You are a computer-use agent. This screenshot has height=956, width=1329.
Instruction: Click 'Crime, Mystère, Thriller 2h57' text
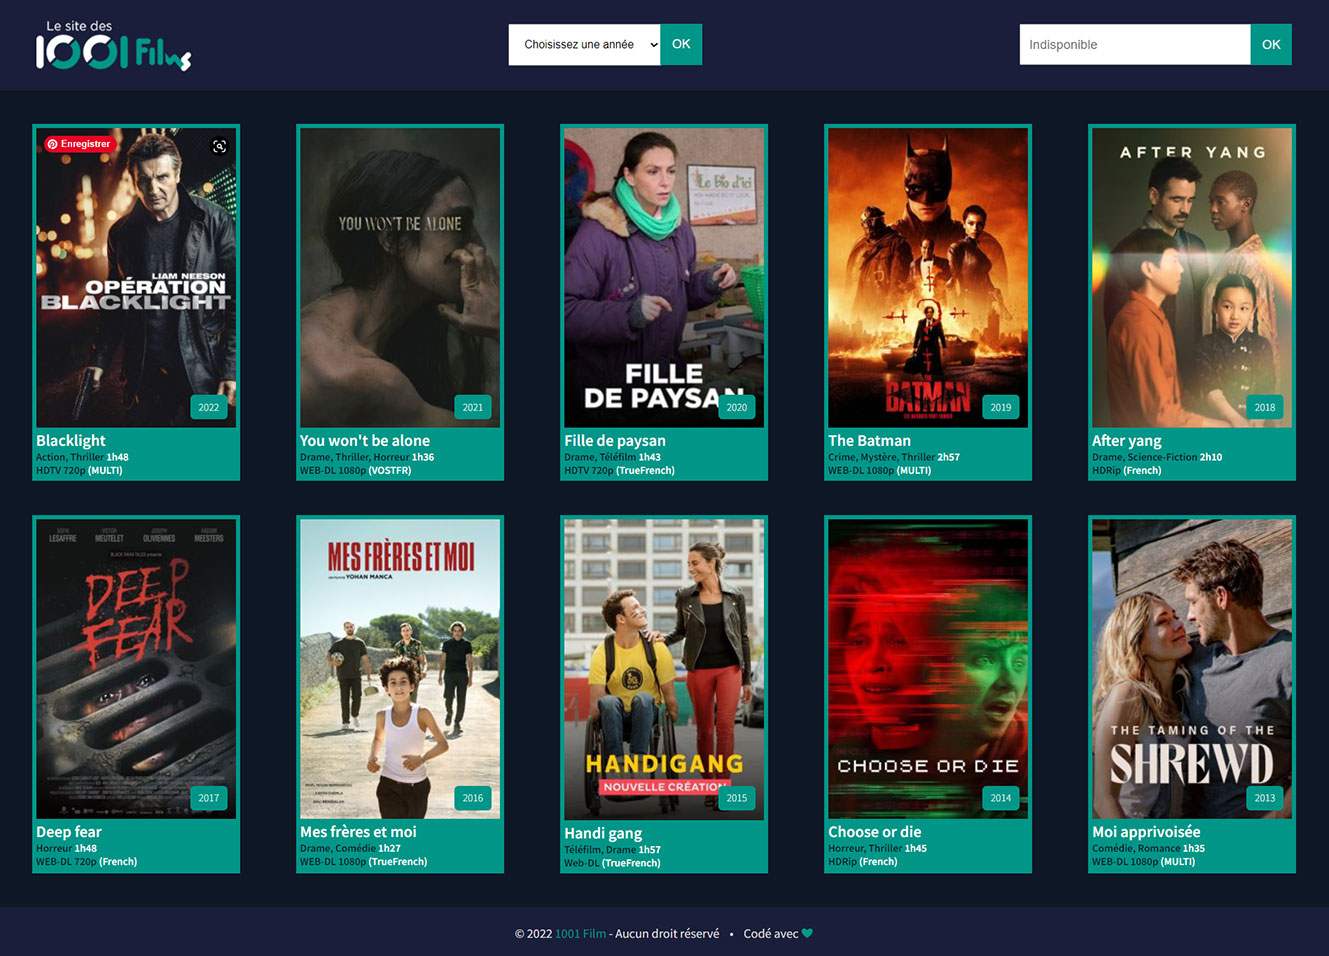[894, 457]
